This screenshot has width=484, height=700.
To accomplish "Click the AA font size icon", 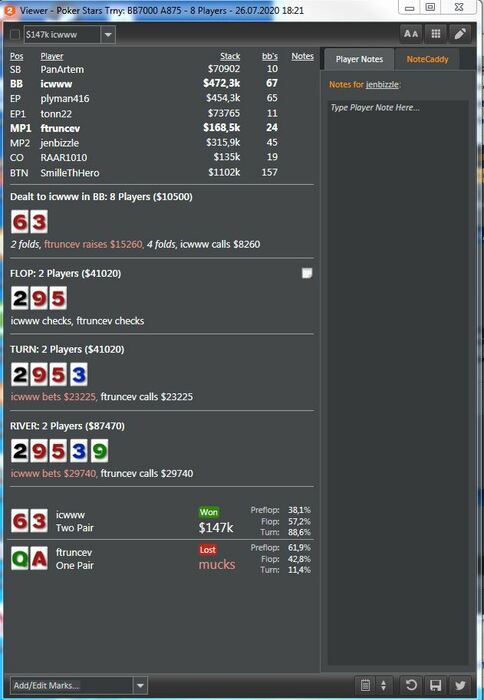I will tap(411, 34).
